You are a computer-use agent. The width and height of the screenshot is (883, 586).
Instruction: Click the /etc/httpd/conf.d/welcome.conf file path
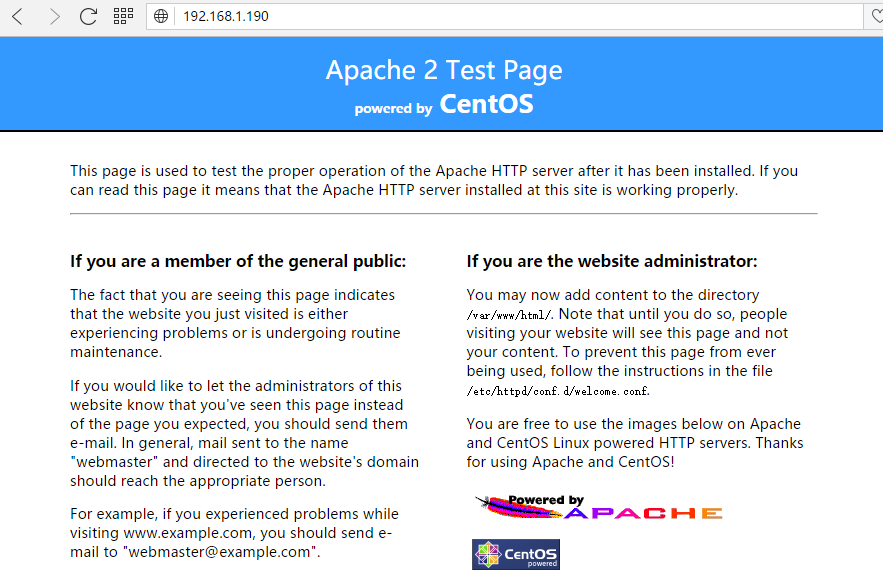coord(558,391)
